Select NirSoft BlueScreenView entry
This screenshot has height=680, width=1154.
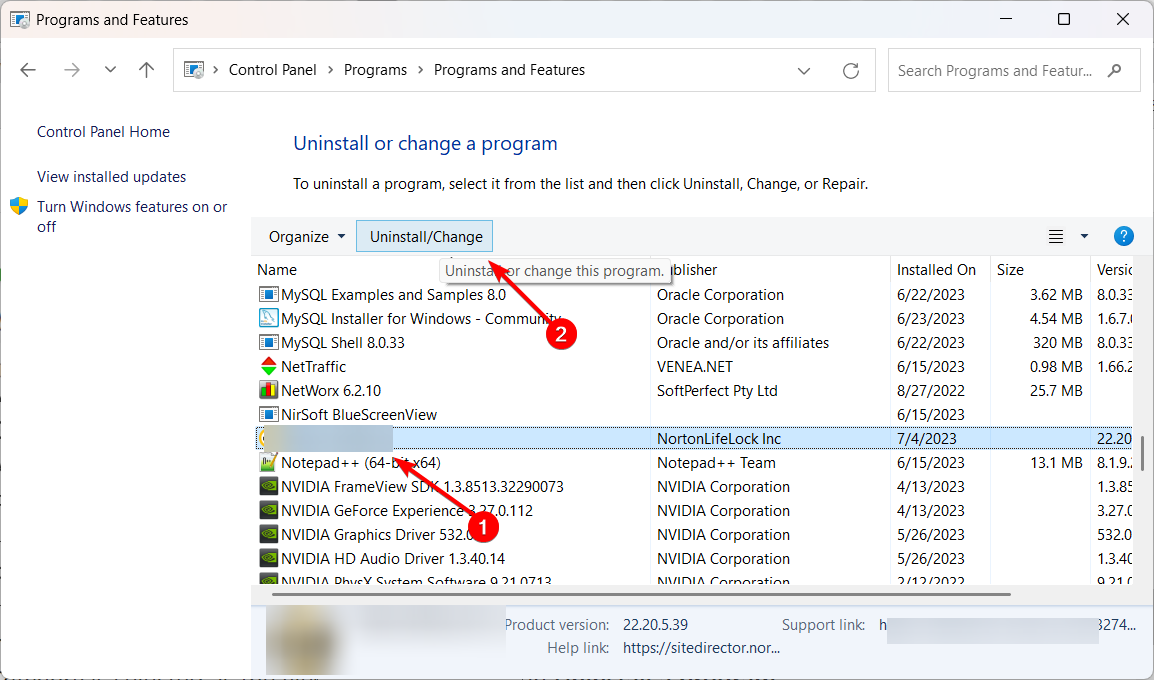(x=358, y=414)
